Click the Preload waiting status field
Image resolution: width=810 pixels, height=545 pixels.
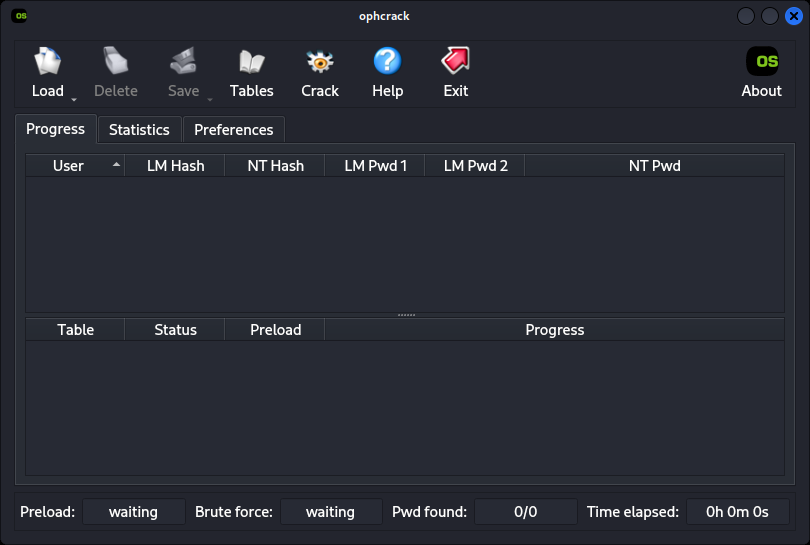134,511
